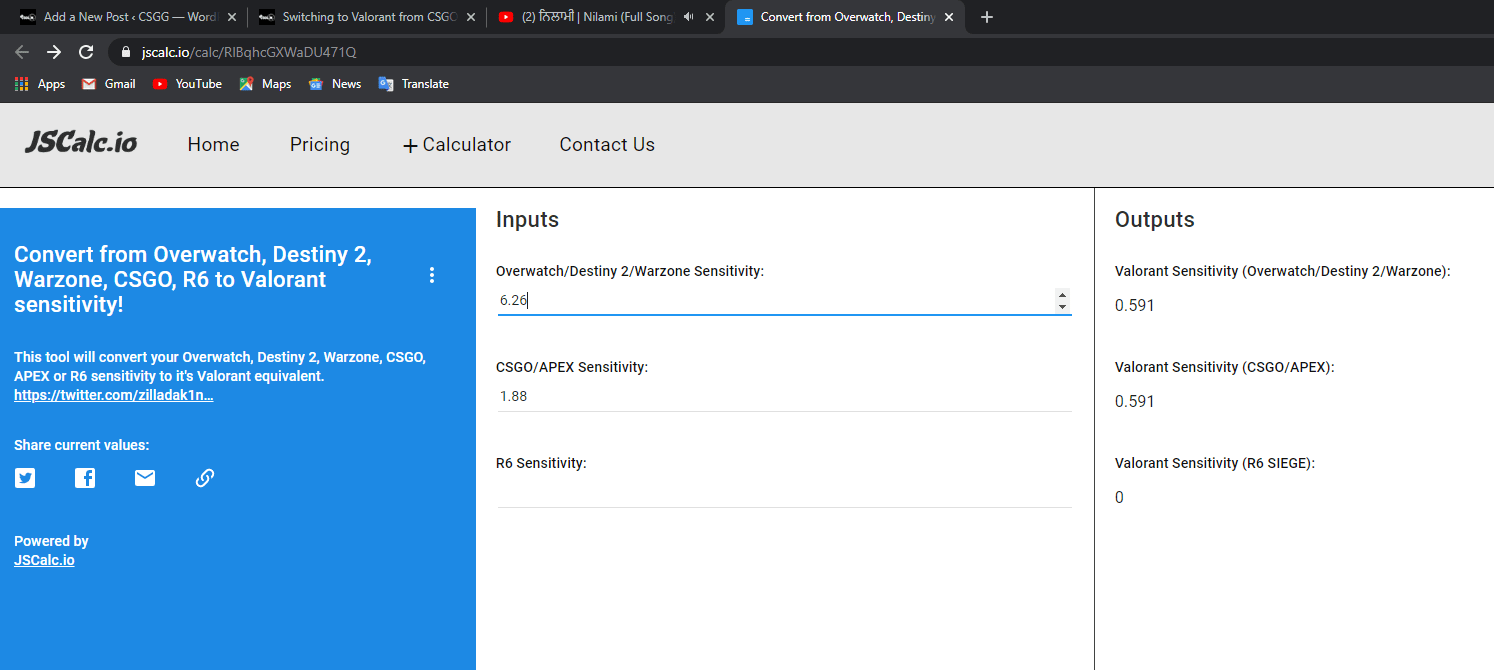
Task: Click the Outputs heading
Action: point(1155,220)
